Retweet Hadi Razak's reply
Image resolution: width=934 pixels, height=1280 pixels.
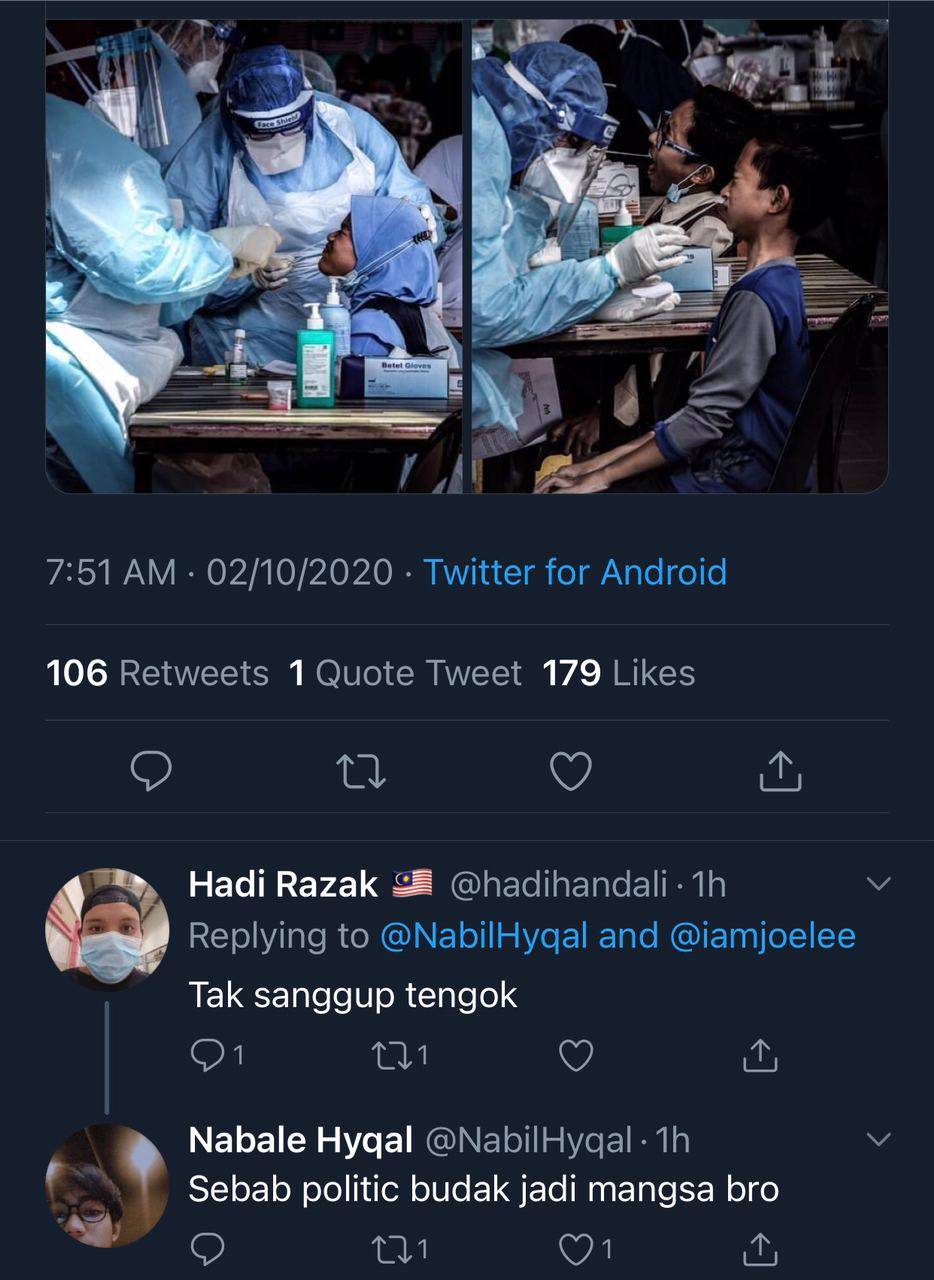pyautogui.click(x=388, y=1056)
